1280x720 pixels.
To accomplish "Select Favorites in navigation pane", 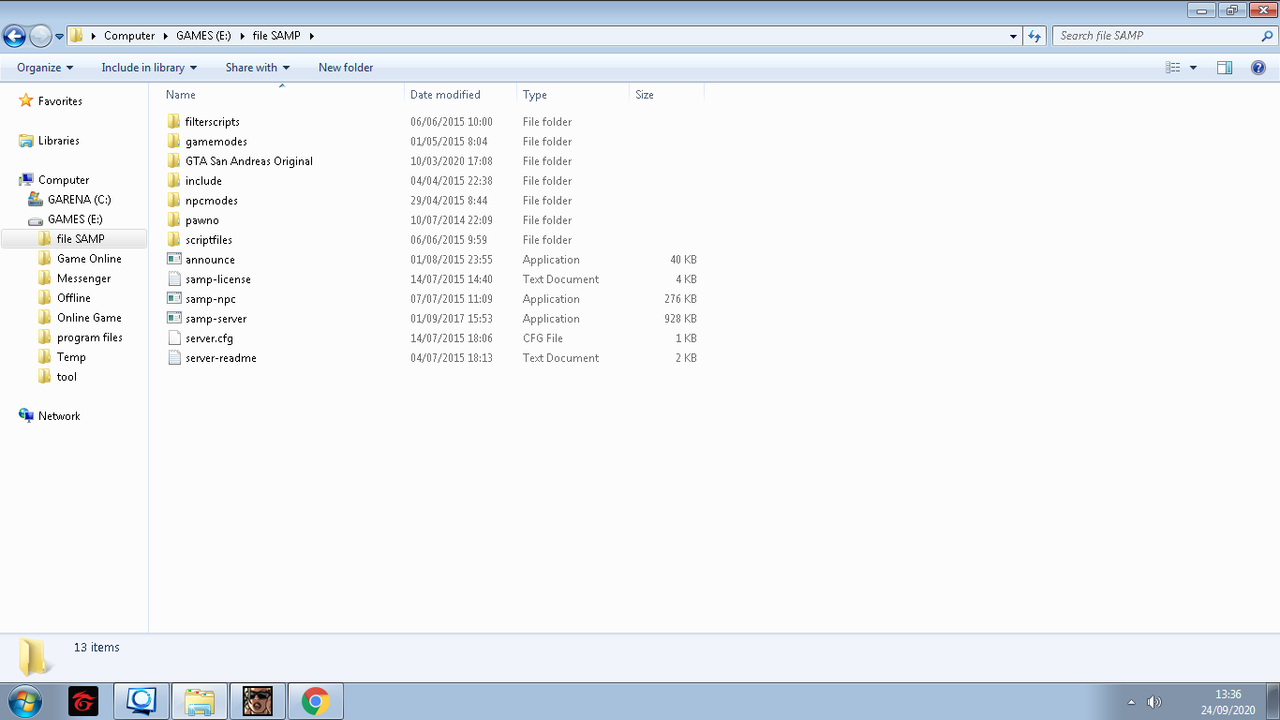I will tap(60, 101).
